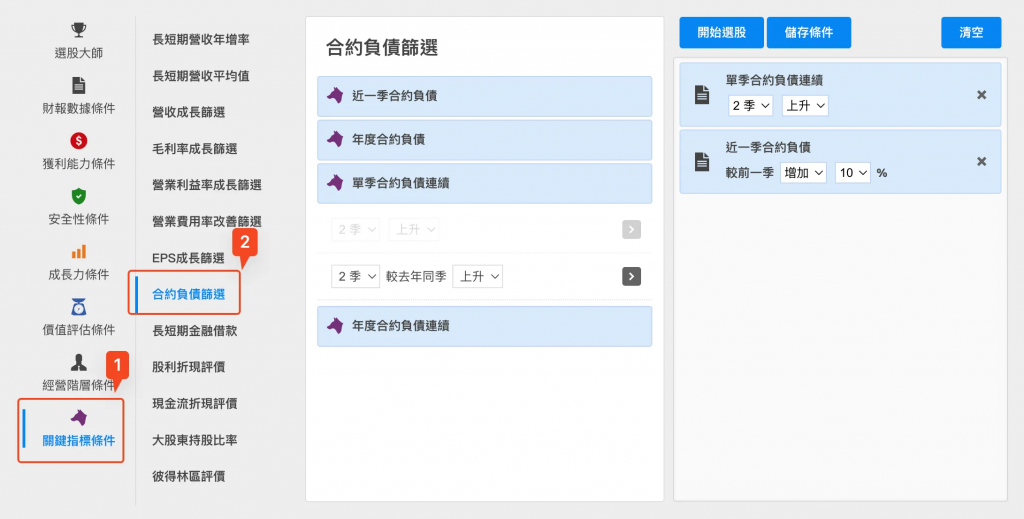Screen dimensions: 1024x519
Task: Select EPS成長篩選 from the submenu
Action: [188, 258]
